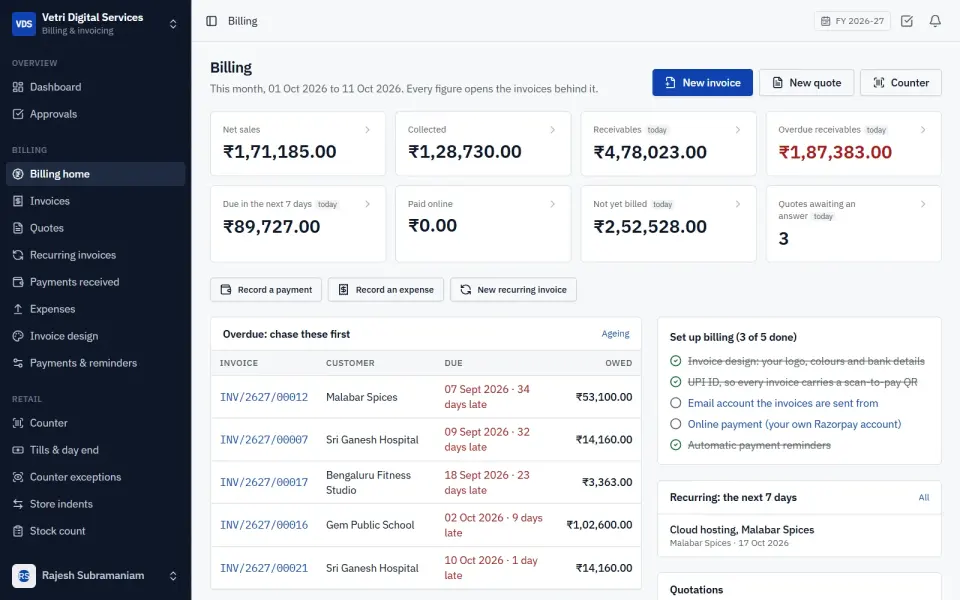Open Tills & day end in sidebar

96,449
